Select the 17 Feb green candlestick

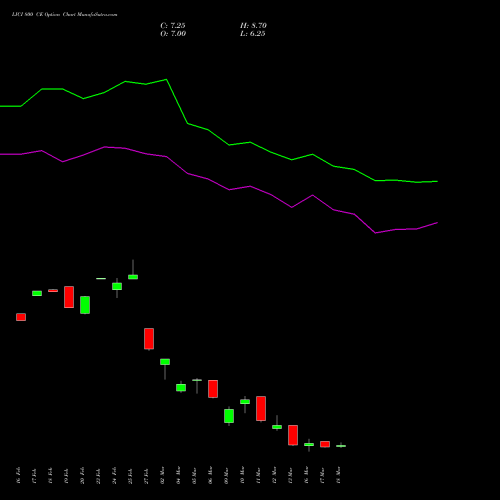[x=37, y=293]
